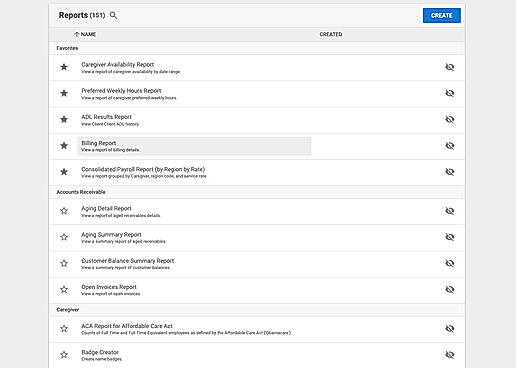516x368 pixels.
Task: Unfavorite the Preferred Weekly Hours Report star
Action: (x=64, y=93)
